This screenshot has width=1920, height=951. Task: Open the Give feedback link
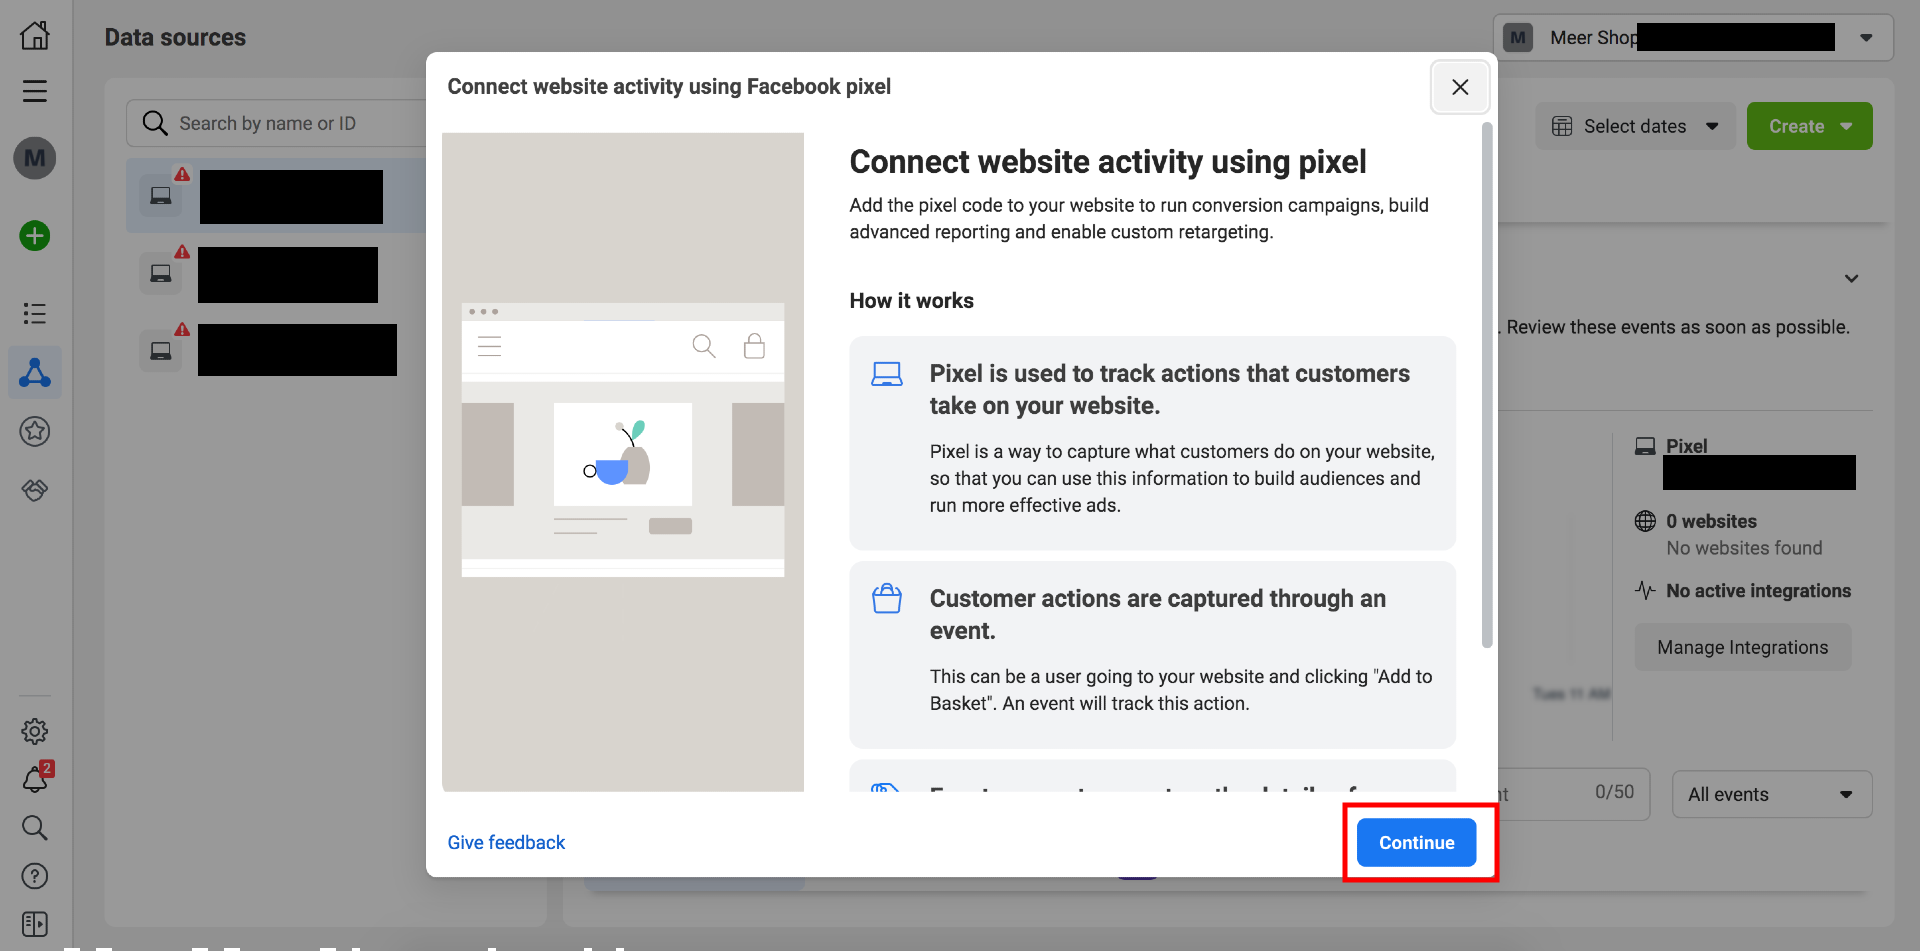[x=506, y=842]
